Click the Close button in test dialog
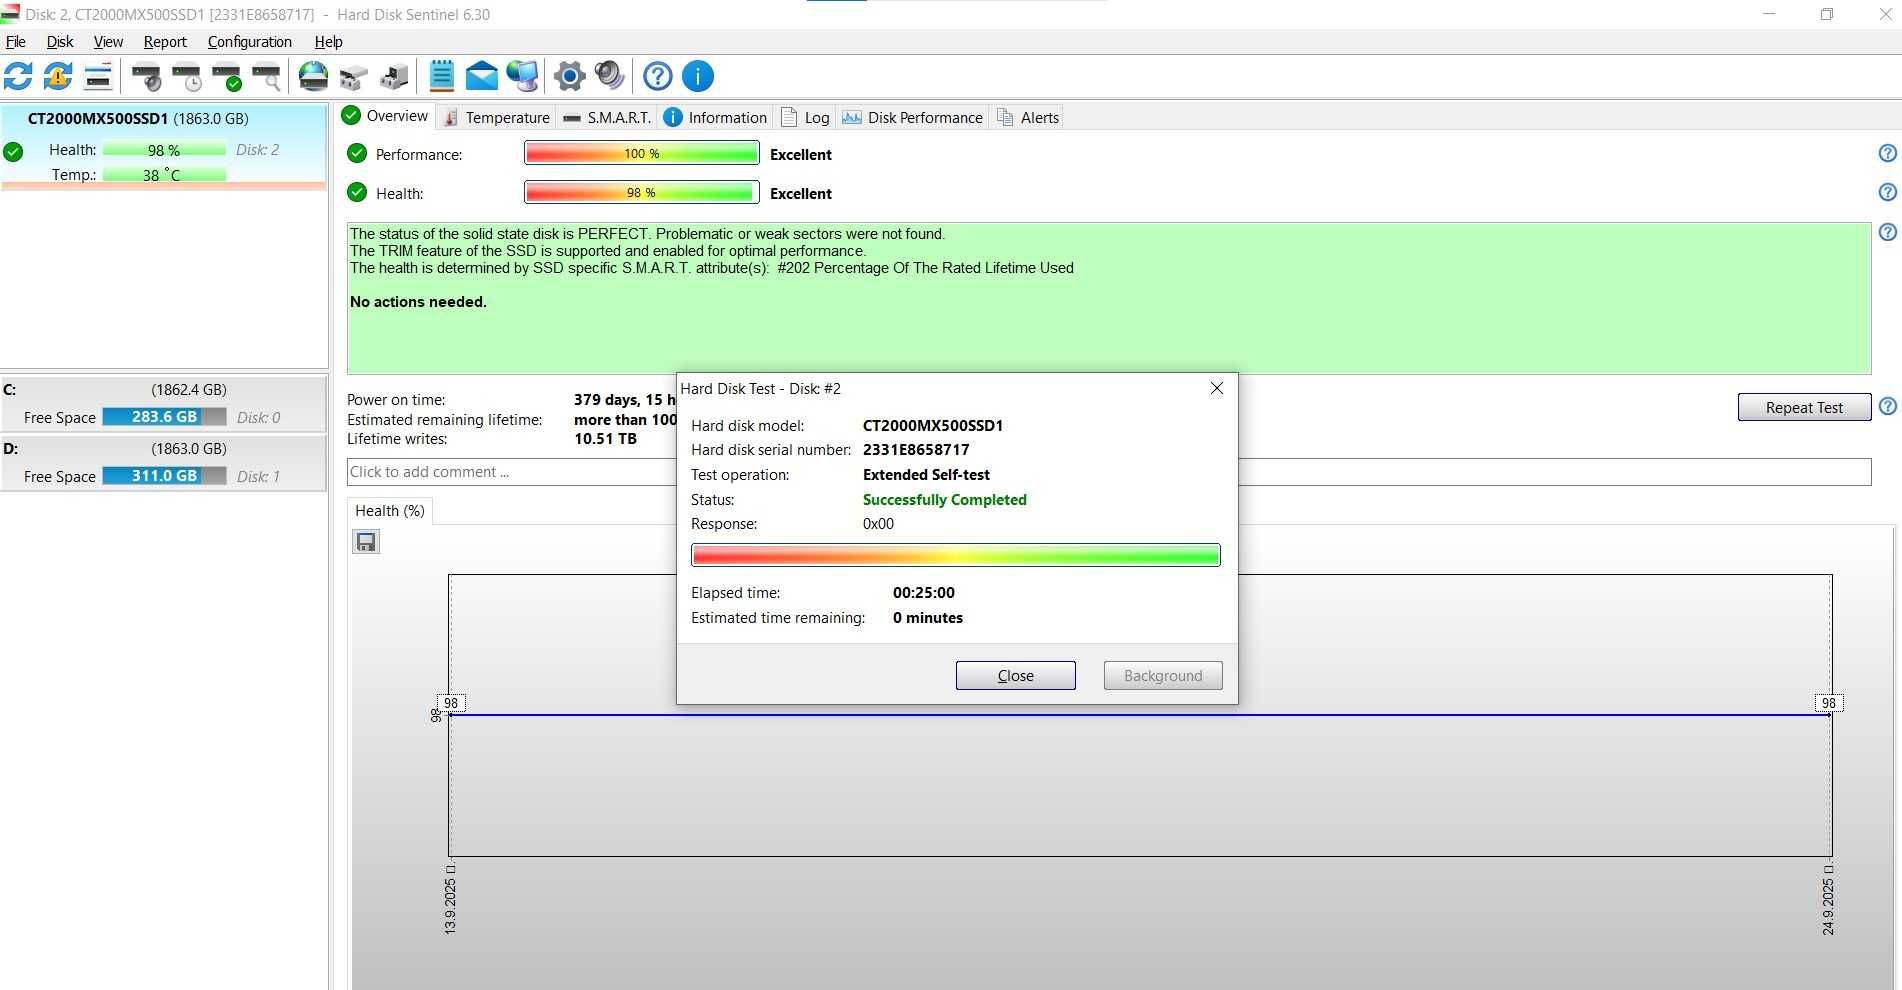This screenshot has width=1902, height=990. (x=1016, y=676)
